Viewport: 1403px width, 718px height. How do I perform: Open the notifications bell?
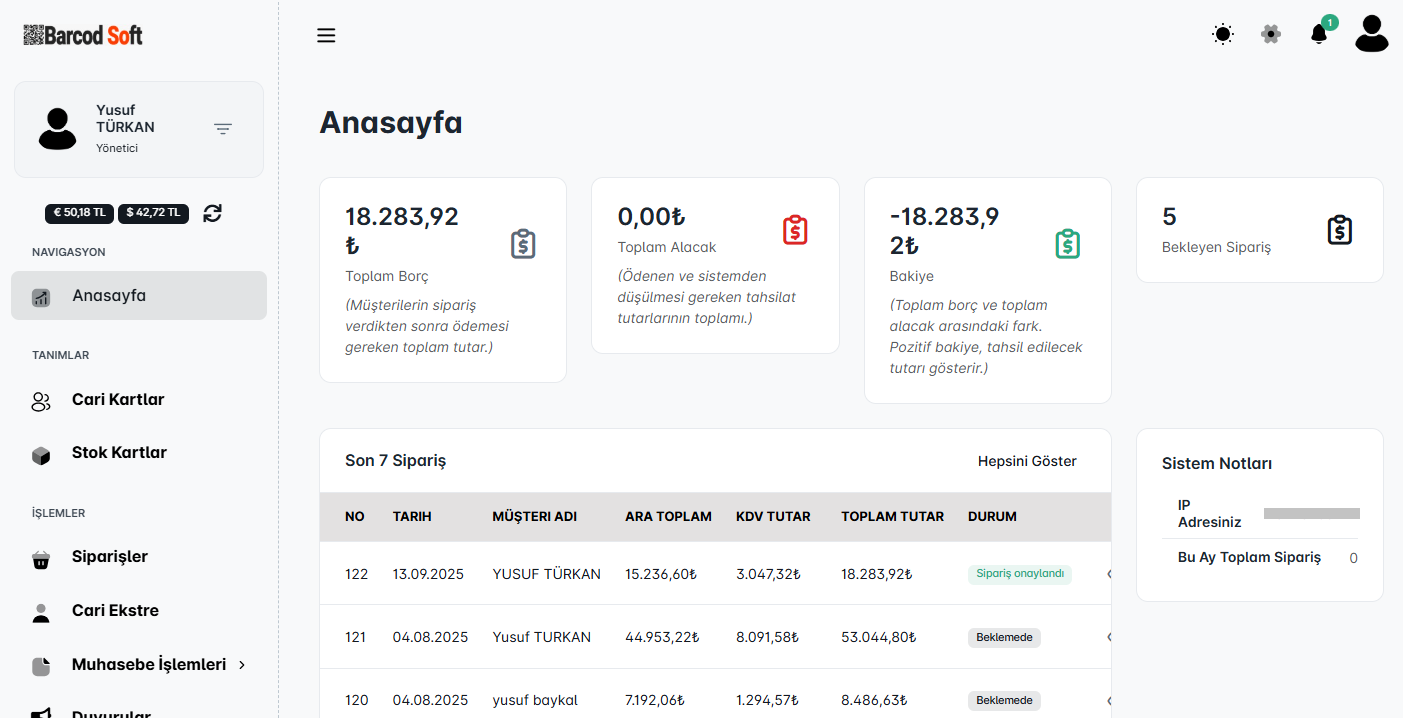tap(1319, 35)
